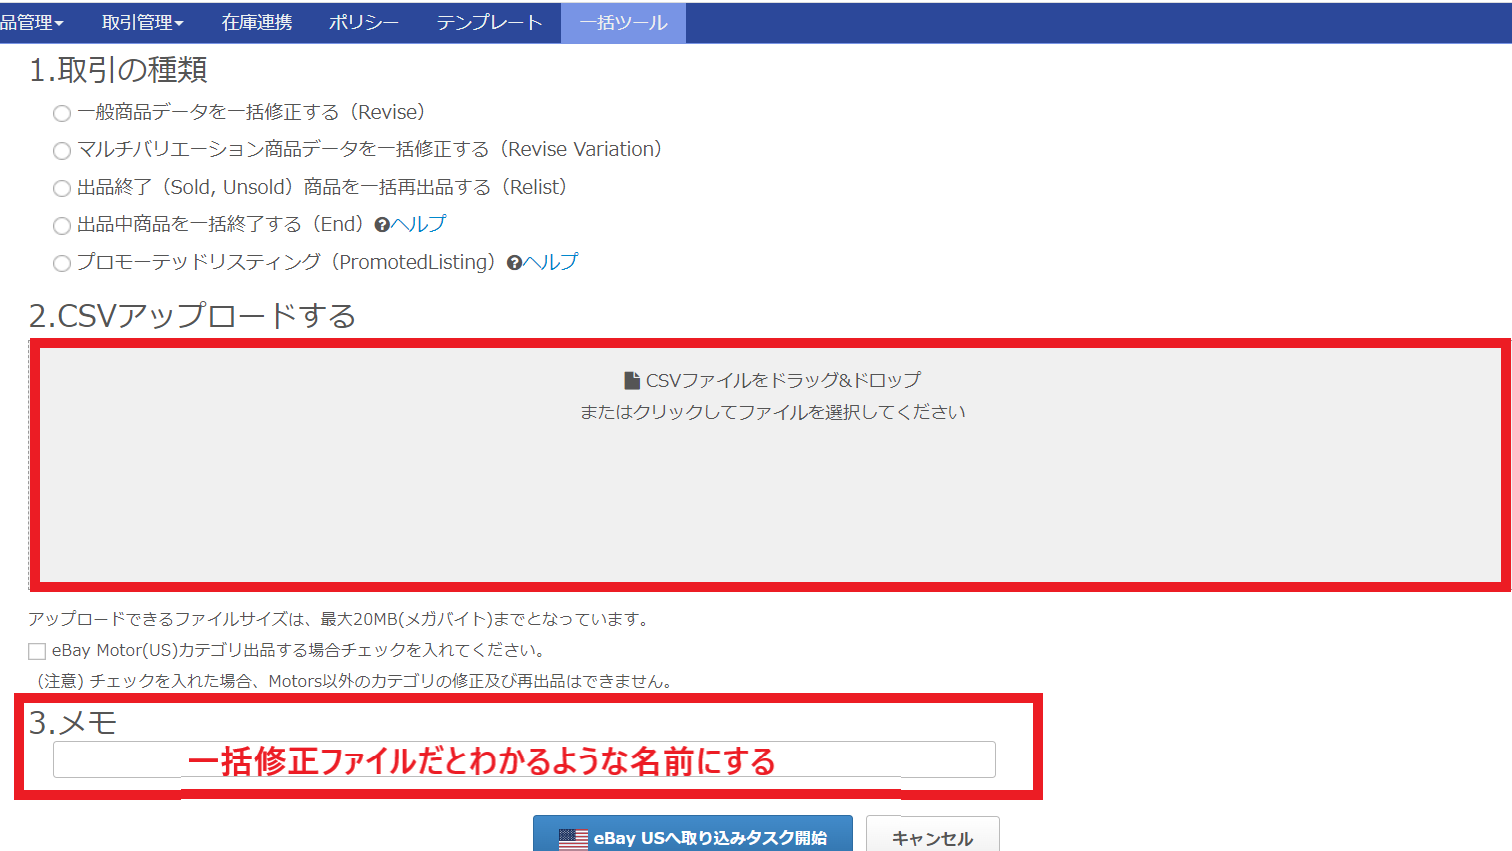Screen dimensions: 1512x851
Task: Click the file icon in CSV drop area
Action: [x=632, y=381]
